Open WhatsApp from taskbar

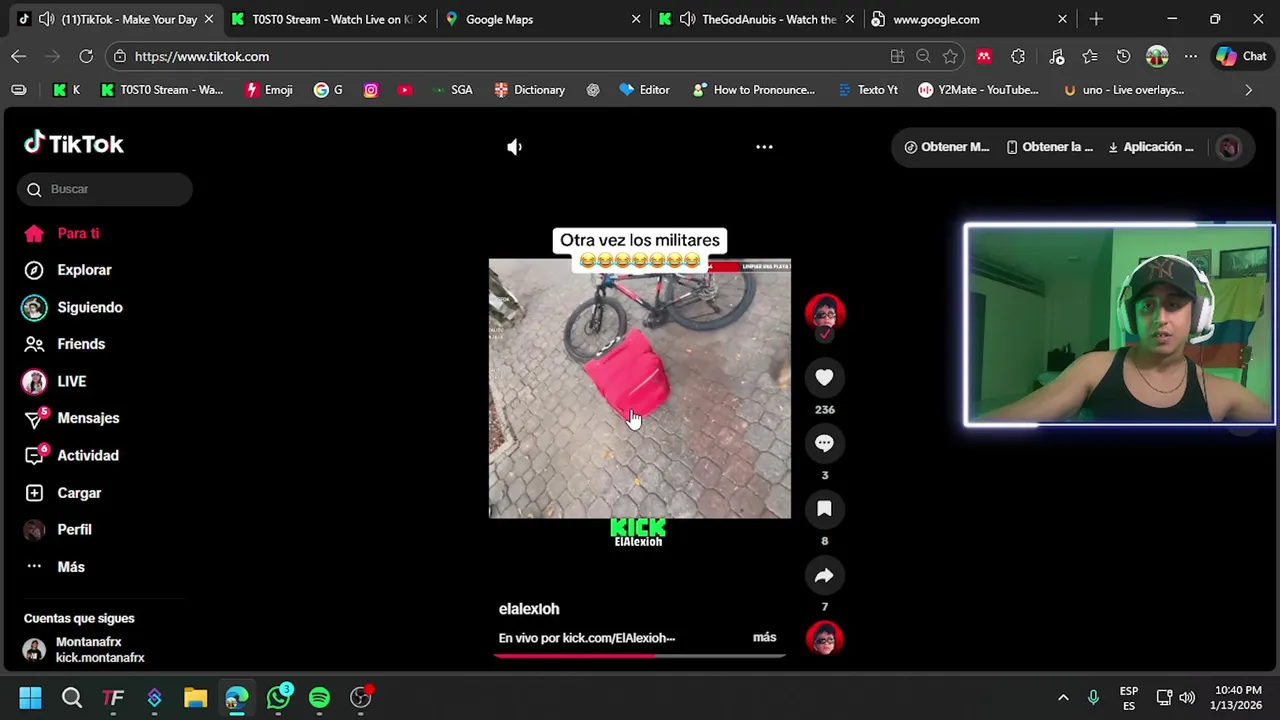278,697
